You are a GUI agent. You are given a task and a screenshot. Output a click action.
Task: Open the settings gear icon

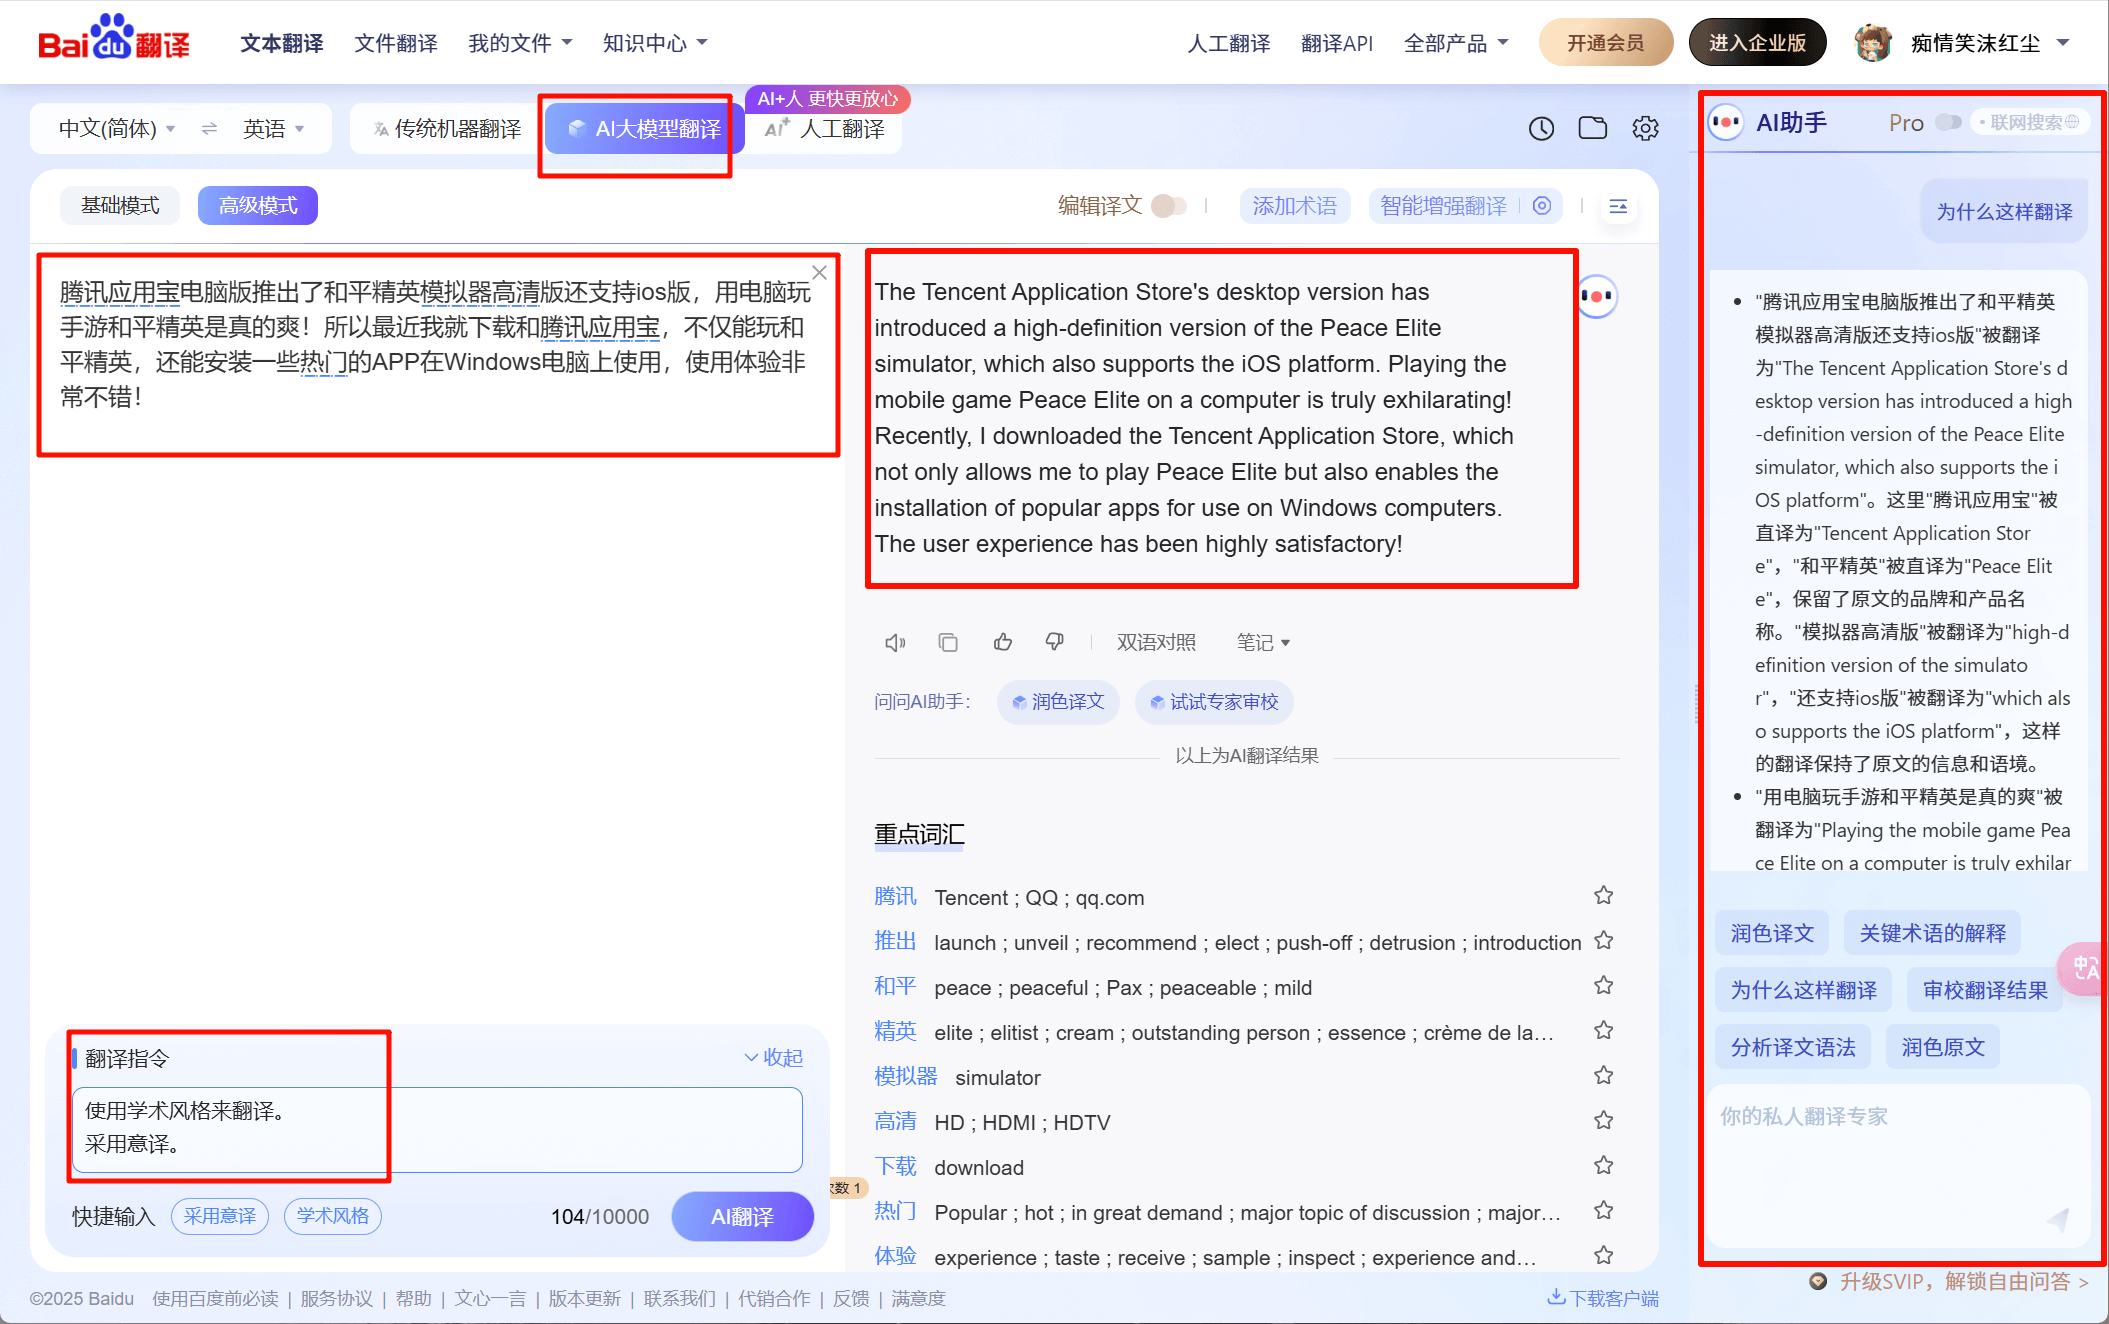pos(1644,128)
